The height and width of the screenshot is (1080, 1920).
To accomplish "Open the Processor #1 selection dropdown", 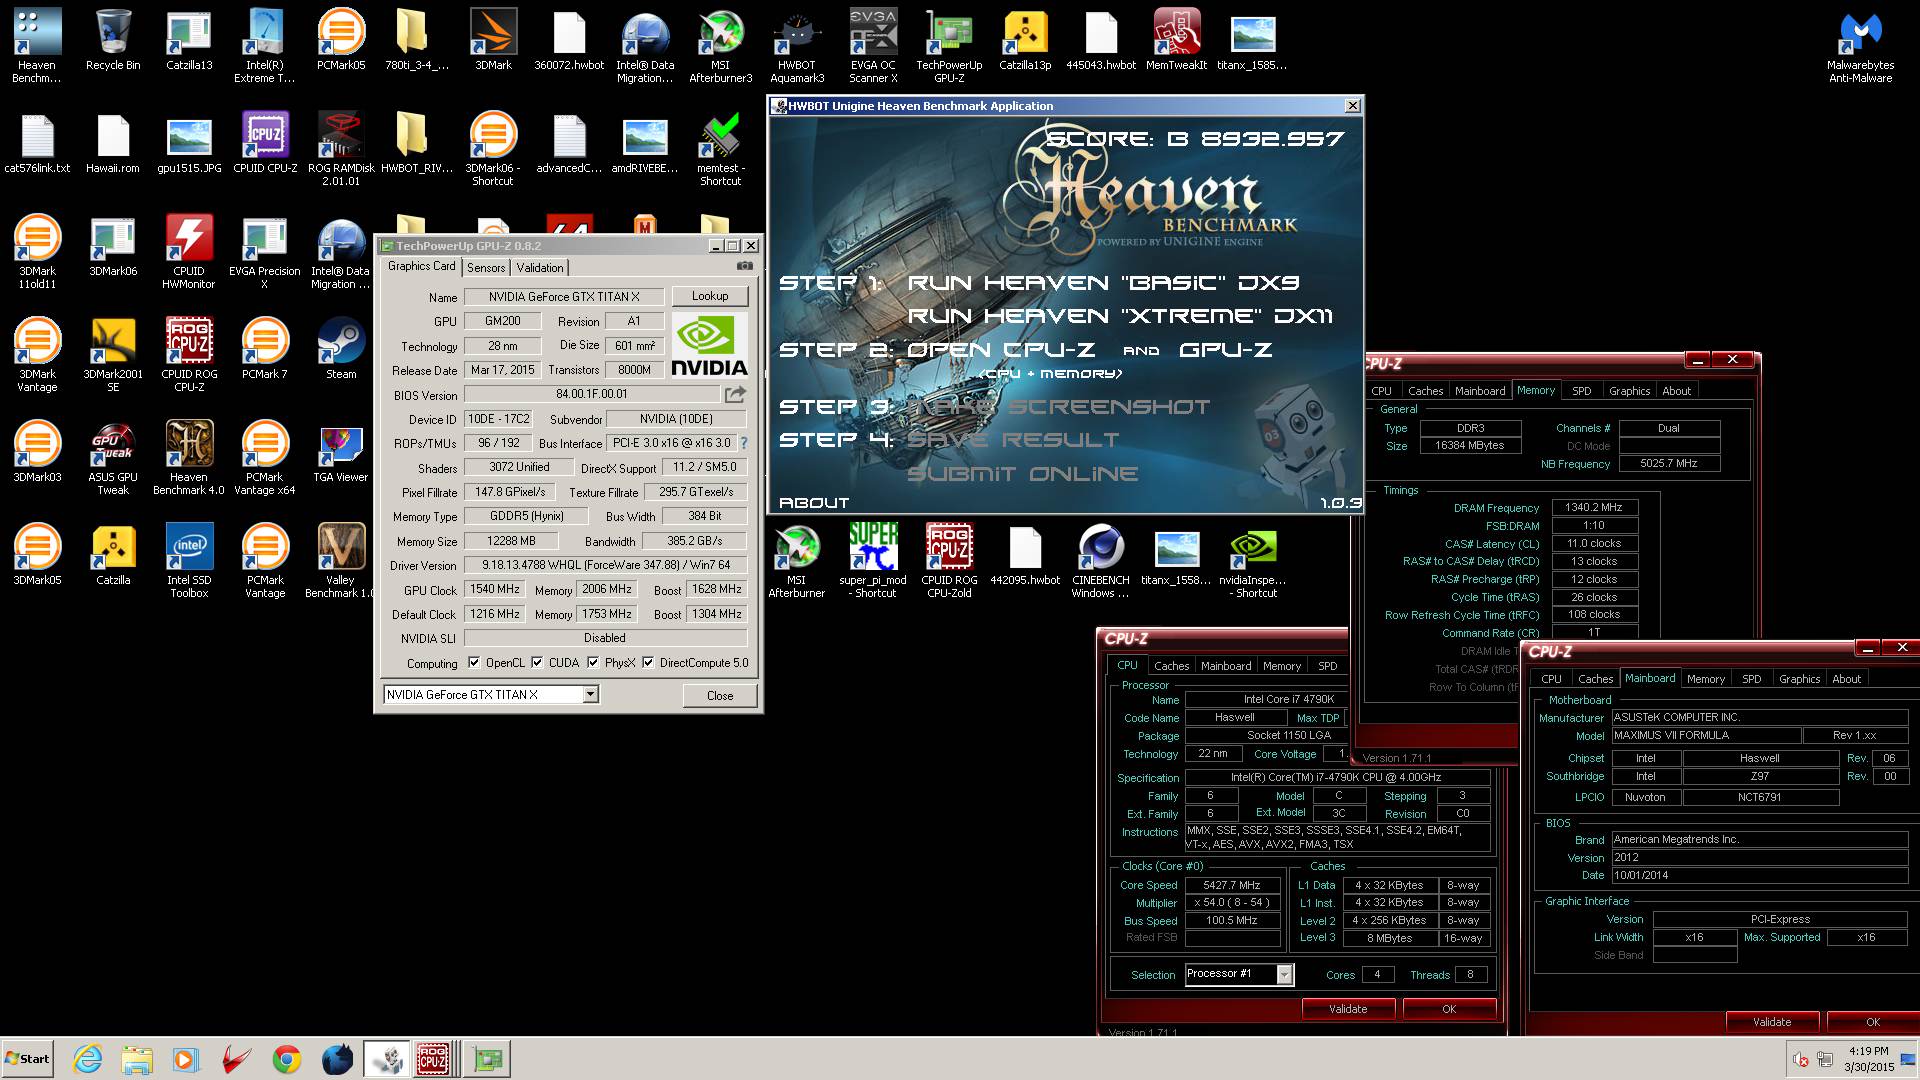I will point(1285,974).
